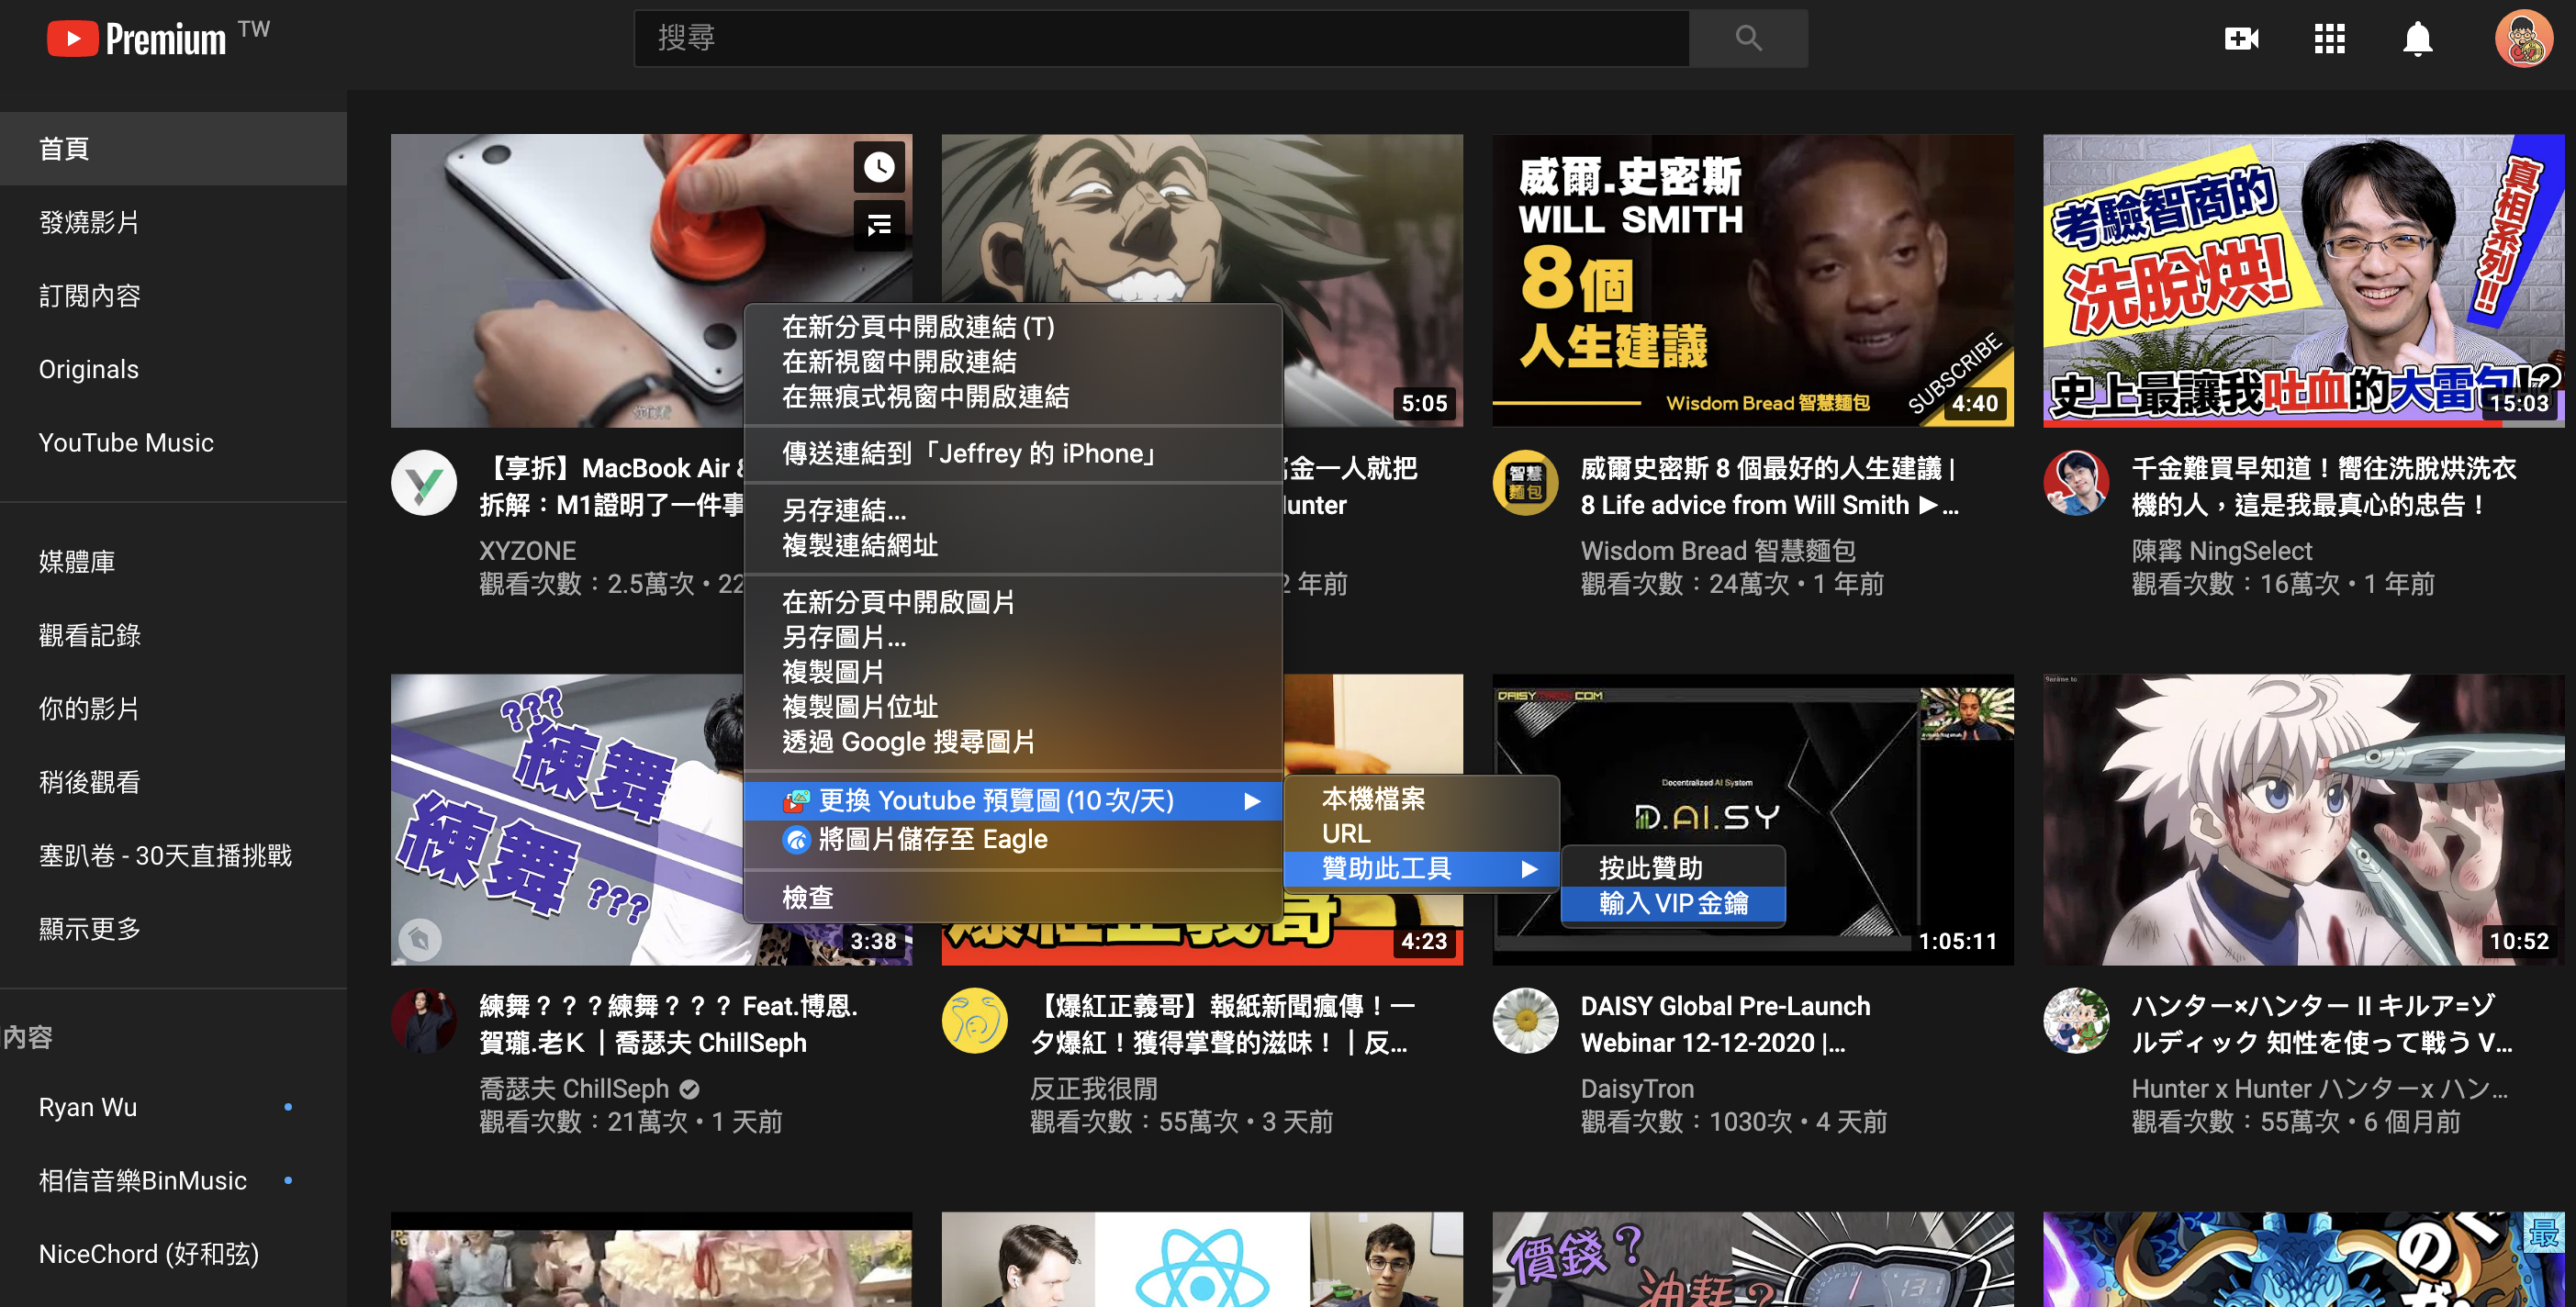Click the watch later clock icon on MacBook thumbnail
The height and width of the screenshot is (1307, 2576).
879,167
